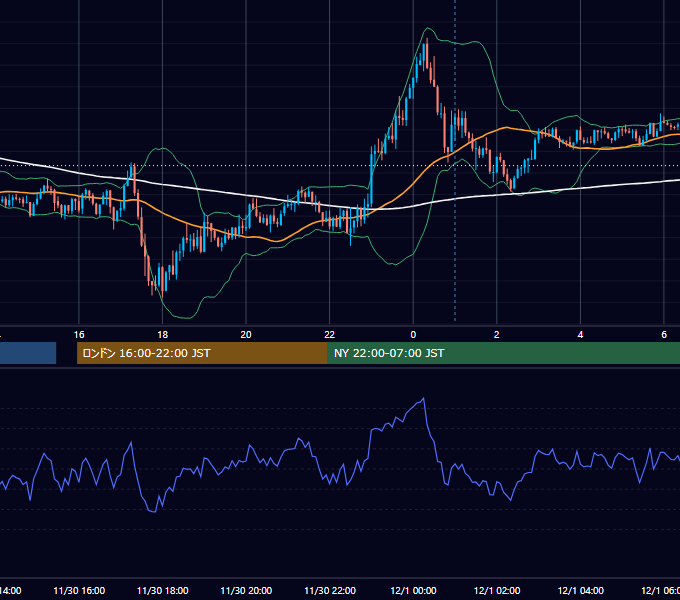Click the 11/30 16:00 date label
Screen dimensions: 680x600
[x=79, y=590]
